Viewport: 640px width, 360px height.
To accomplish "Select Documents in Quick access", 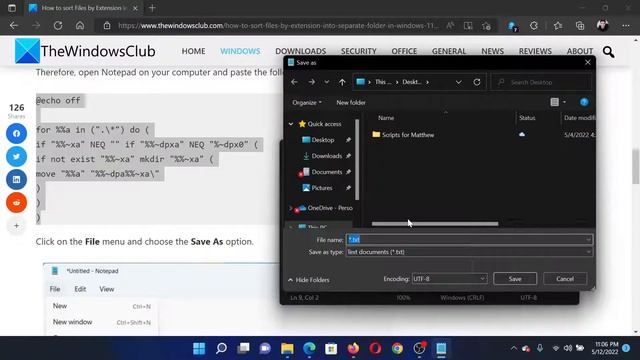I will pyautogui.click(x=327, y=172).
